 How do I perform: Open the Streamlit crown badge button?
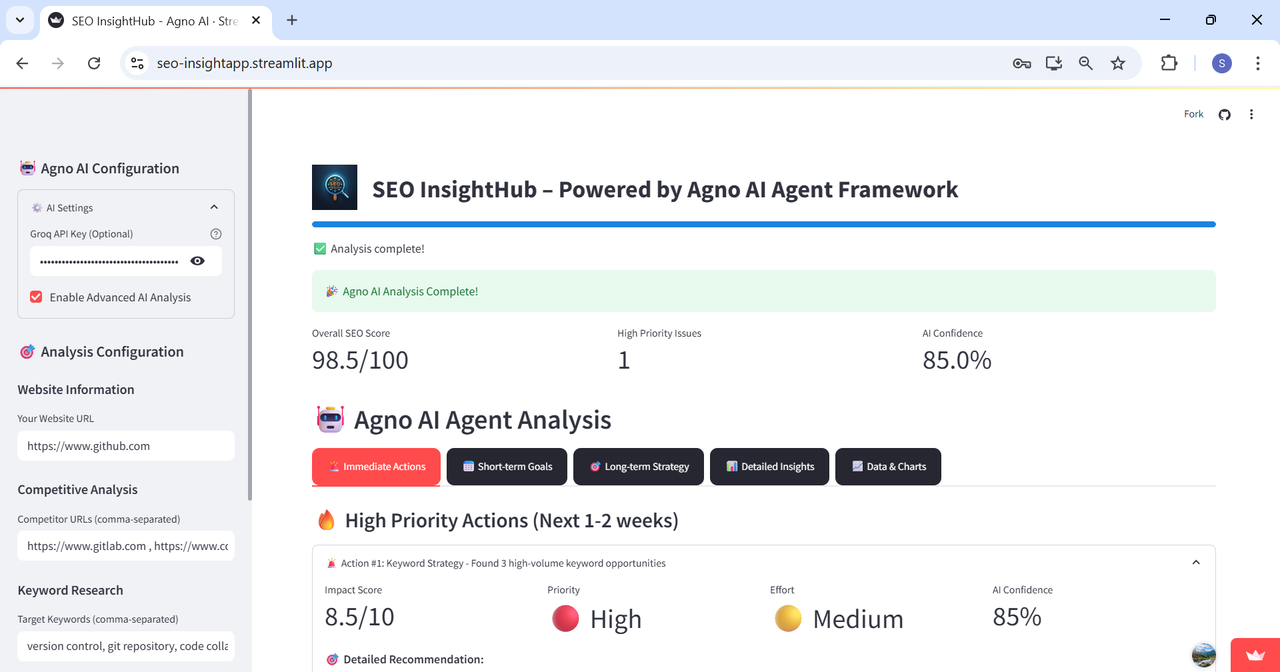(1255, 655)
